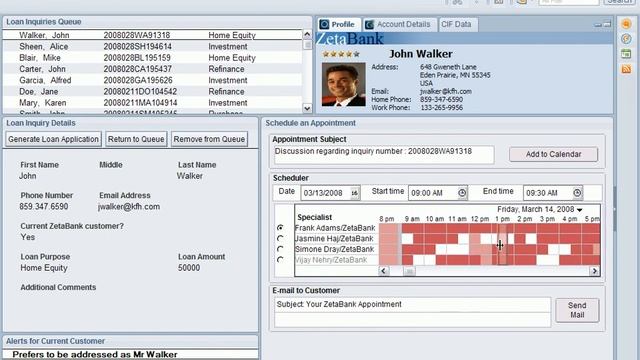640x360 pixels.
Task: Switch to the Profile tab
Action: [x=338, y=24]
